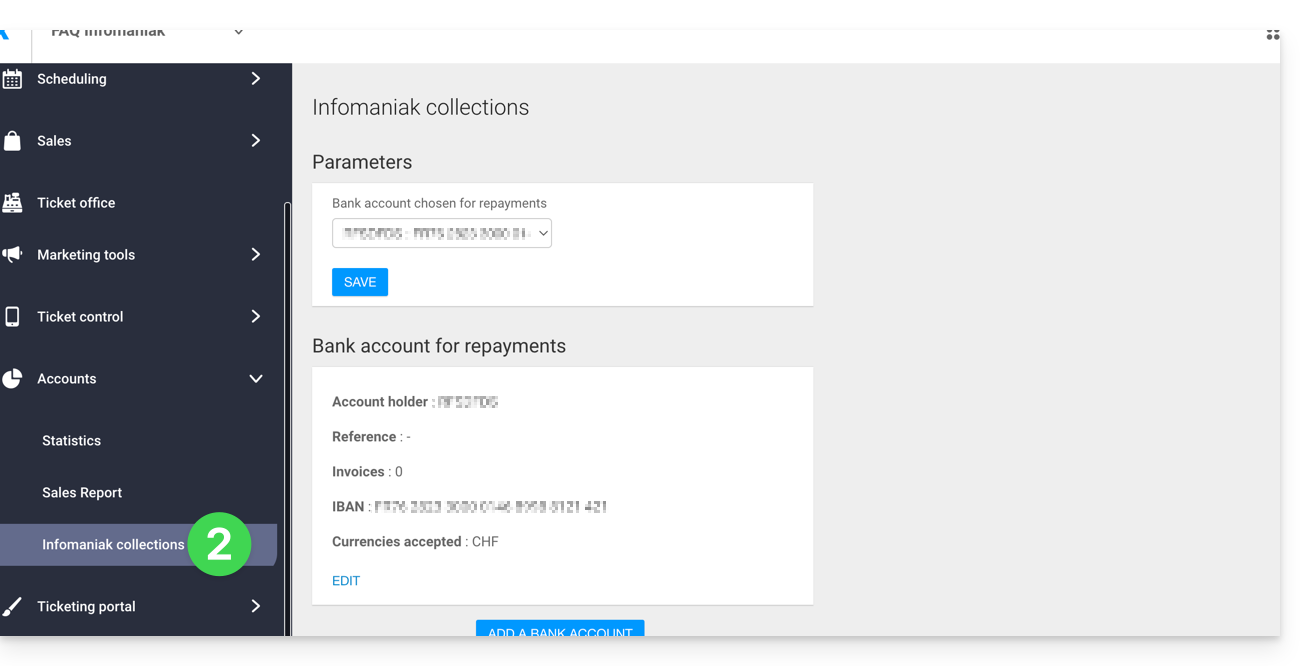Image resolution: width=1310 pixels, height=666 pixels.
Task: Click the Scheduling calendar icon
Action: click(12, 79)
